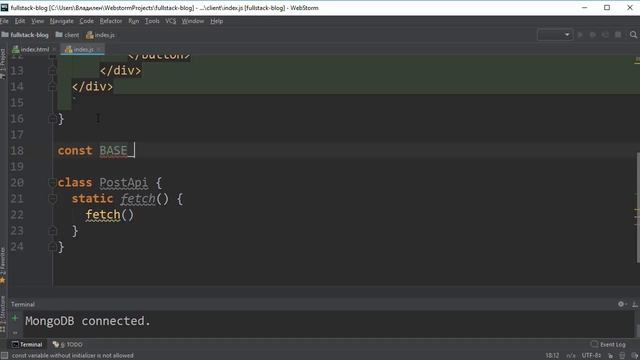Click the MongoDB connected terminal output
The height and width of the screenshot is (360, 640).
(88, 321)
